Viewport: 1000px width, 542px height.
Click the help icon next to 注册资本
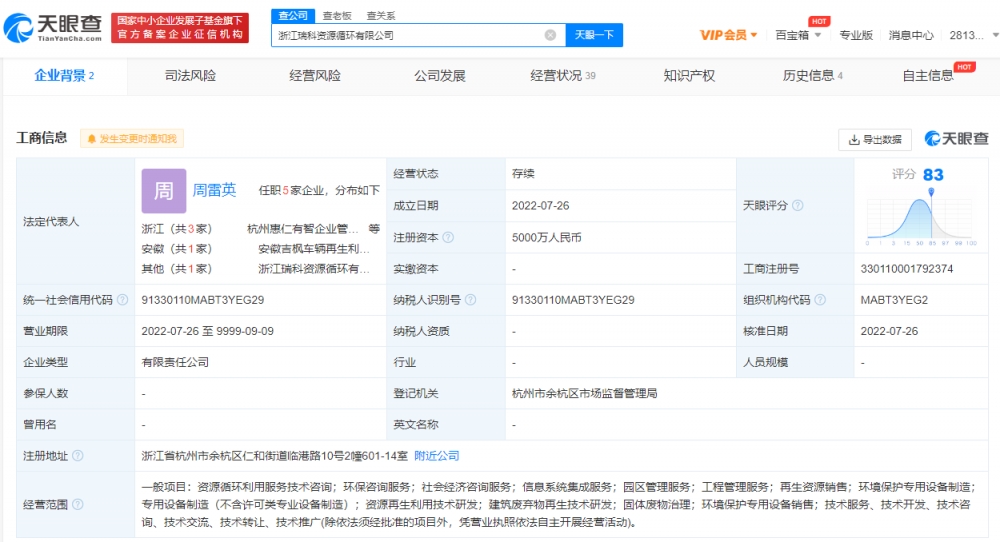click(x=448, y=237)
